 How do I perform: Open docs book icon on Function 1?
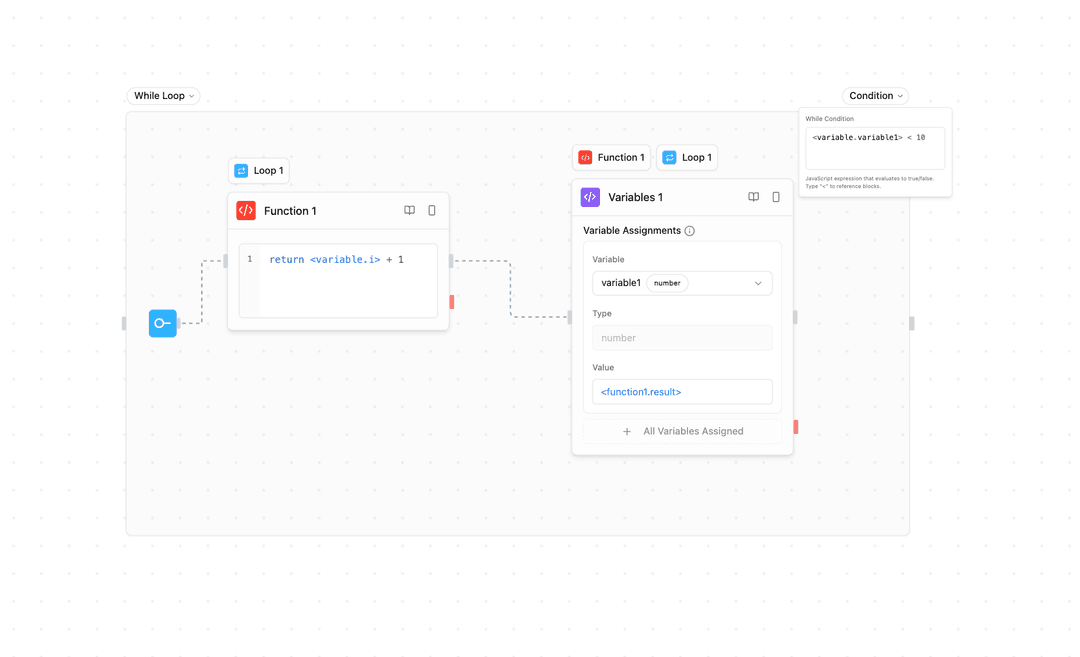pyautogui.click(x=409, y=211)
